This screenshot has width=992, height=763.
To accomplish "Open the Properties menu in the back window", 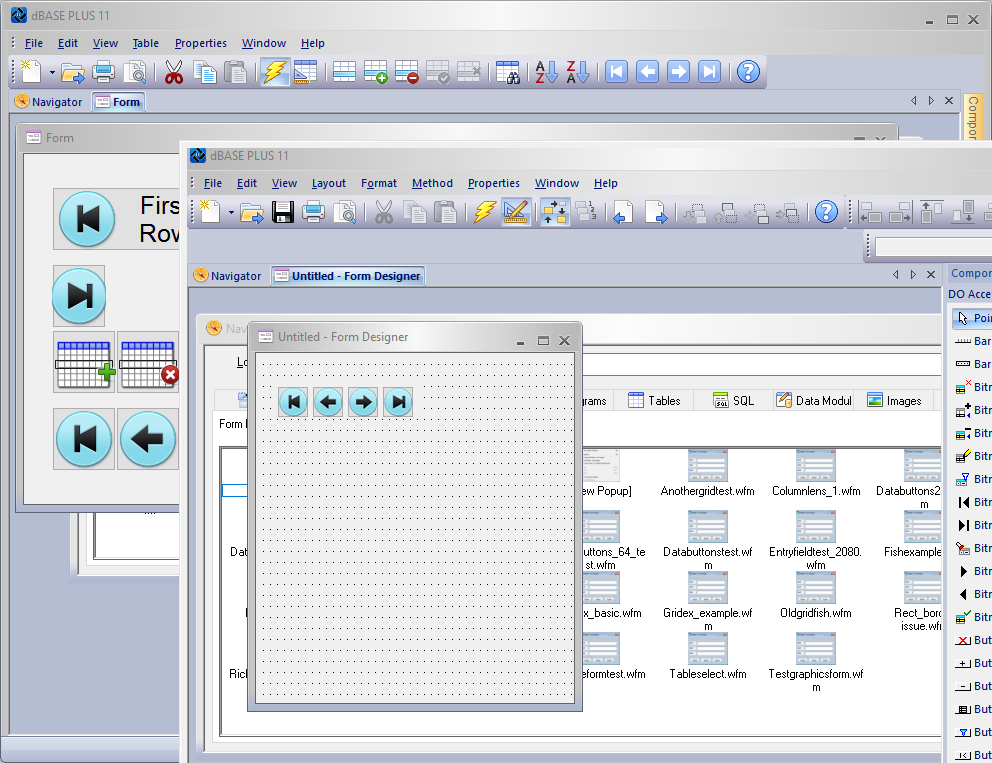I will coord(201,43).
